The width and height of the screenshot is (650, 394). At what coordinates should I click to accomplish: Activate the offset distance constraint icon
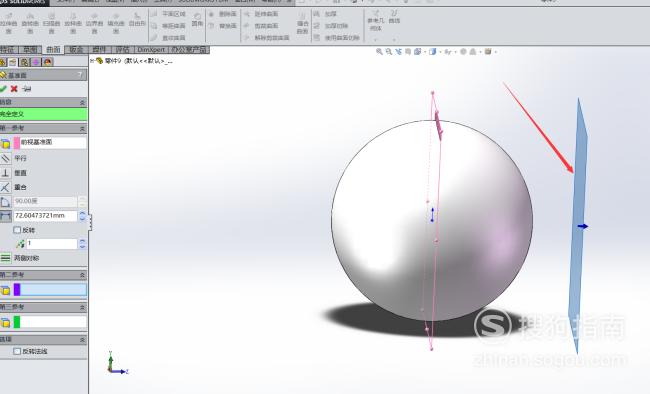tap(5, 216)
